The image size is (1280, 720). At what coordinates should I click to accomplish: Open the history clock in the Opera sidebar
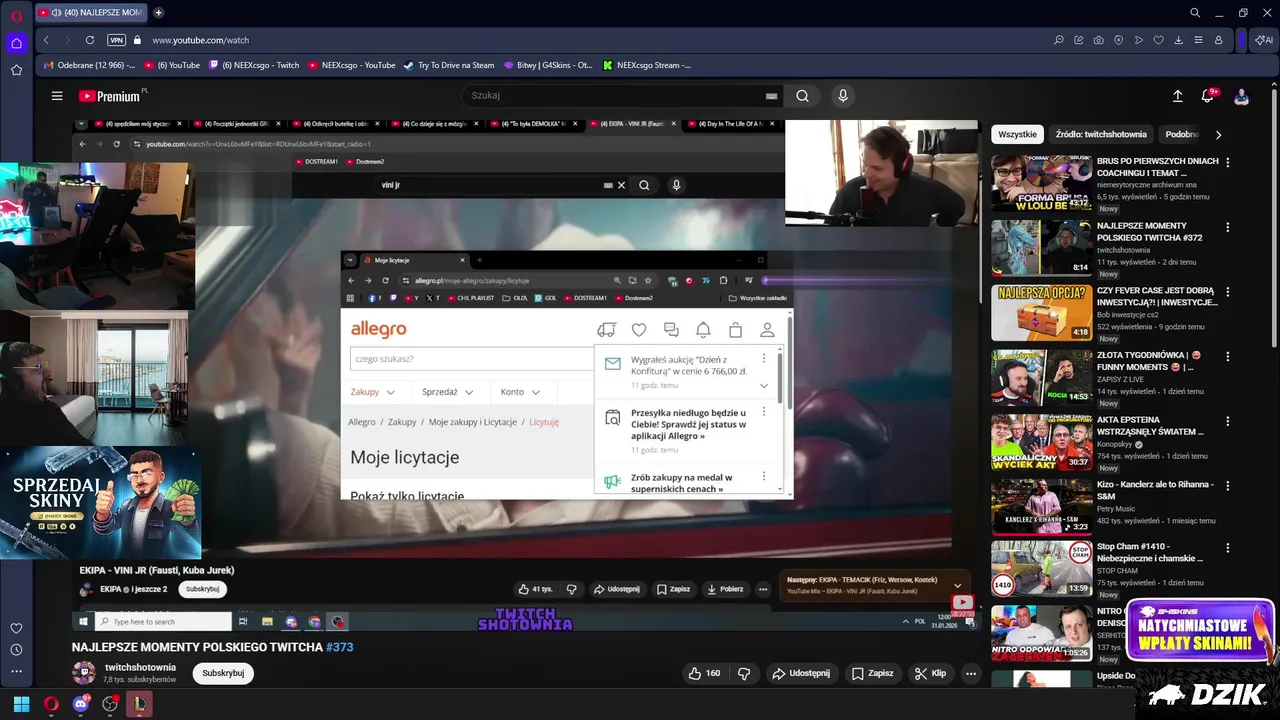click(x=16, y=650)
